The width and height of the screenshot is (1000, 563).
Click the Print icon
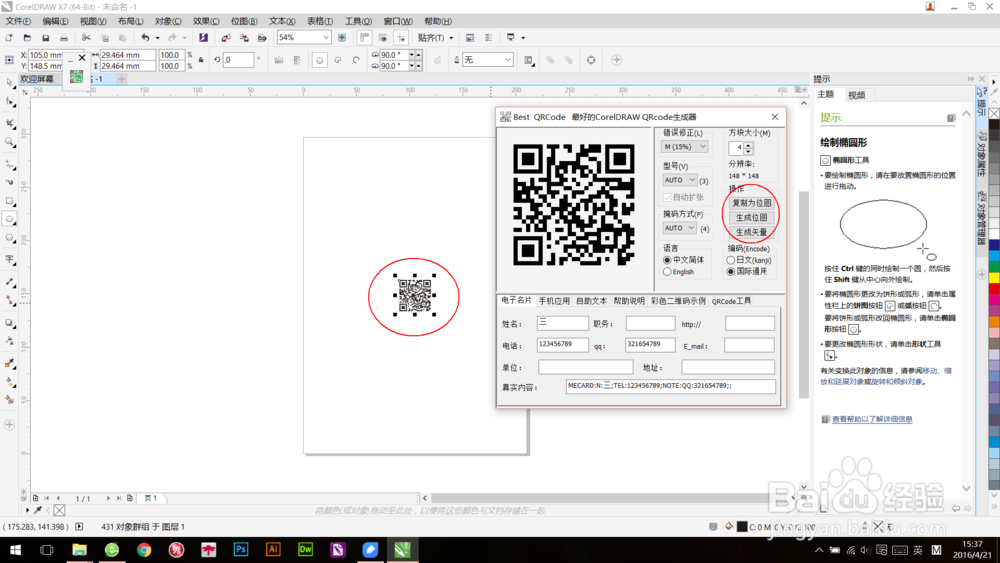tap(64, 38)
